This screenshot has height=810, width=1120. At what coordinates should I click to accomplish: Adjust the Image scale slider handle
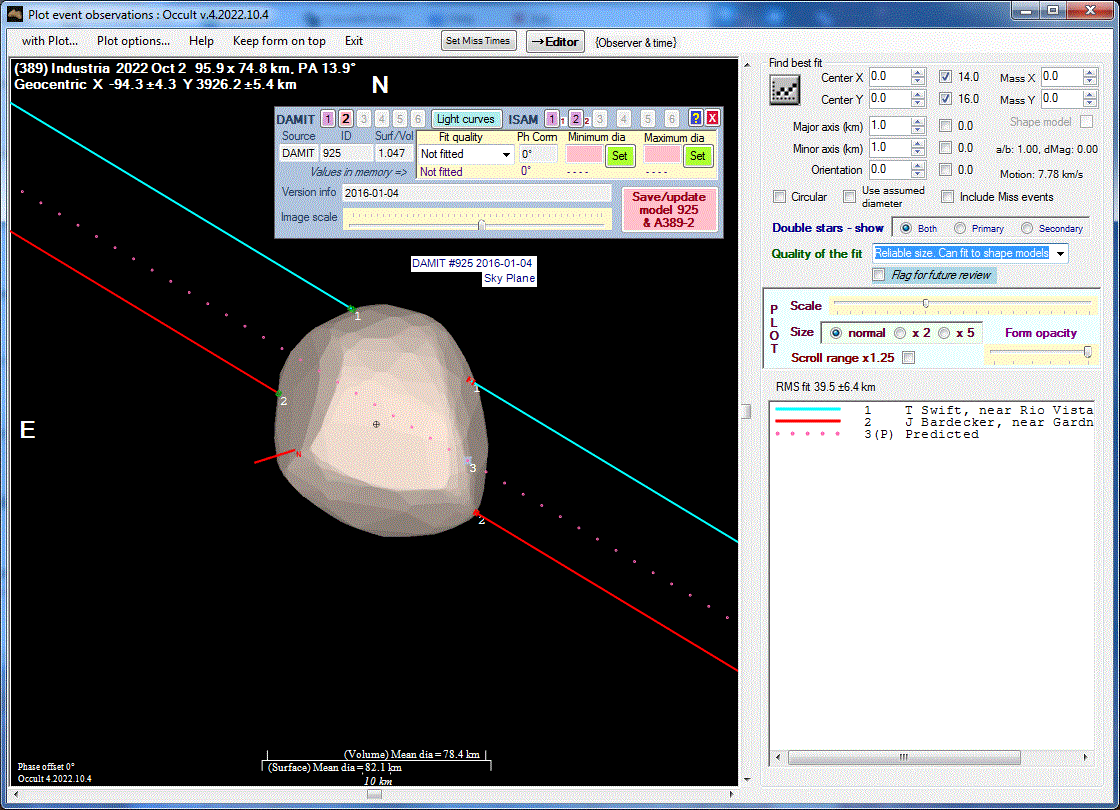tap(482, 224)
